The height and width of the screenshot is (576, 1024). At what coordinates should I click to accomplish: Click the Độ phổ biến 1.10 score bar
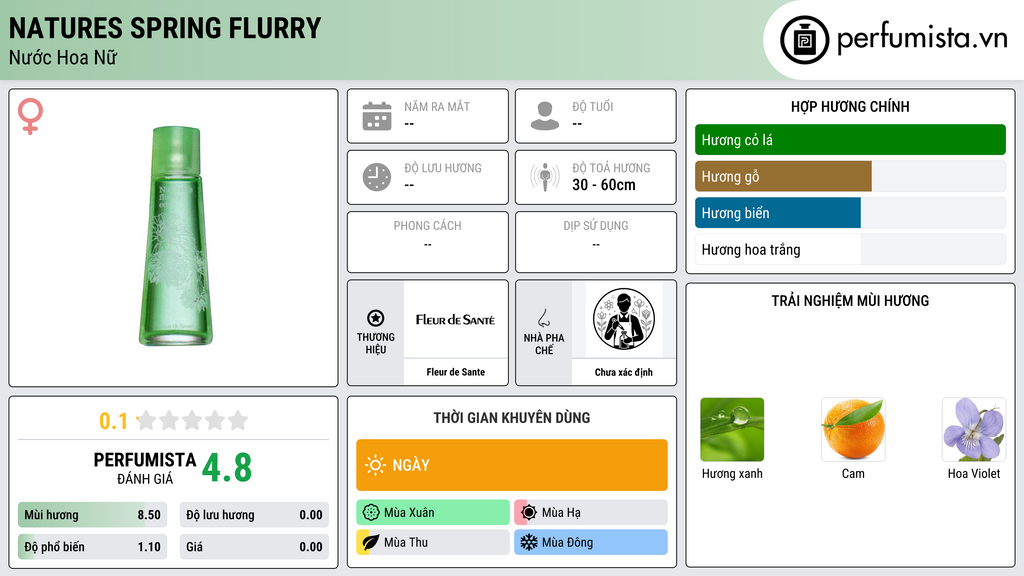(x=93, y=547)
